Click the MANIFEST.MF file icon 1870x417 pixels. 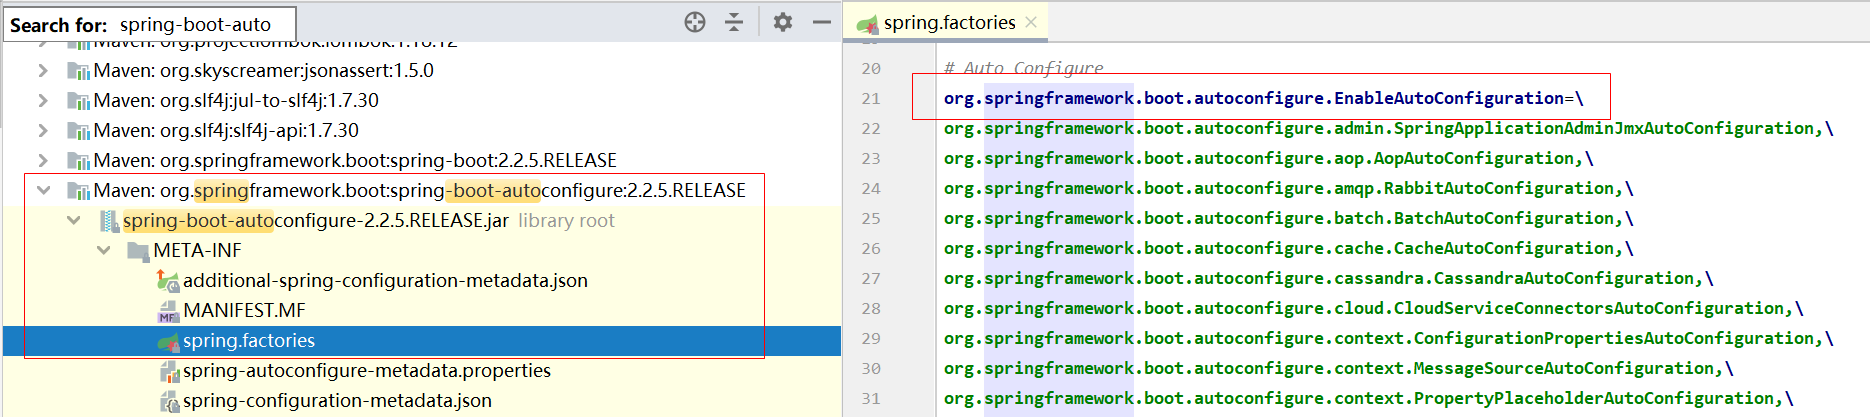(168, 311)
